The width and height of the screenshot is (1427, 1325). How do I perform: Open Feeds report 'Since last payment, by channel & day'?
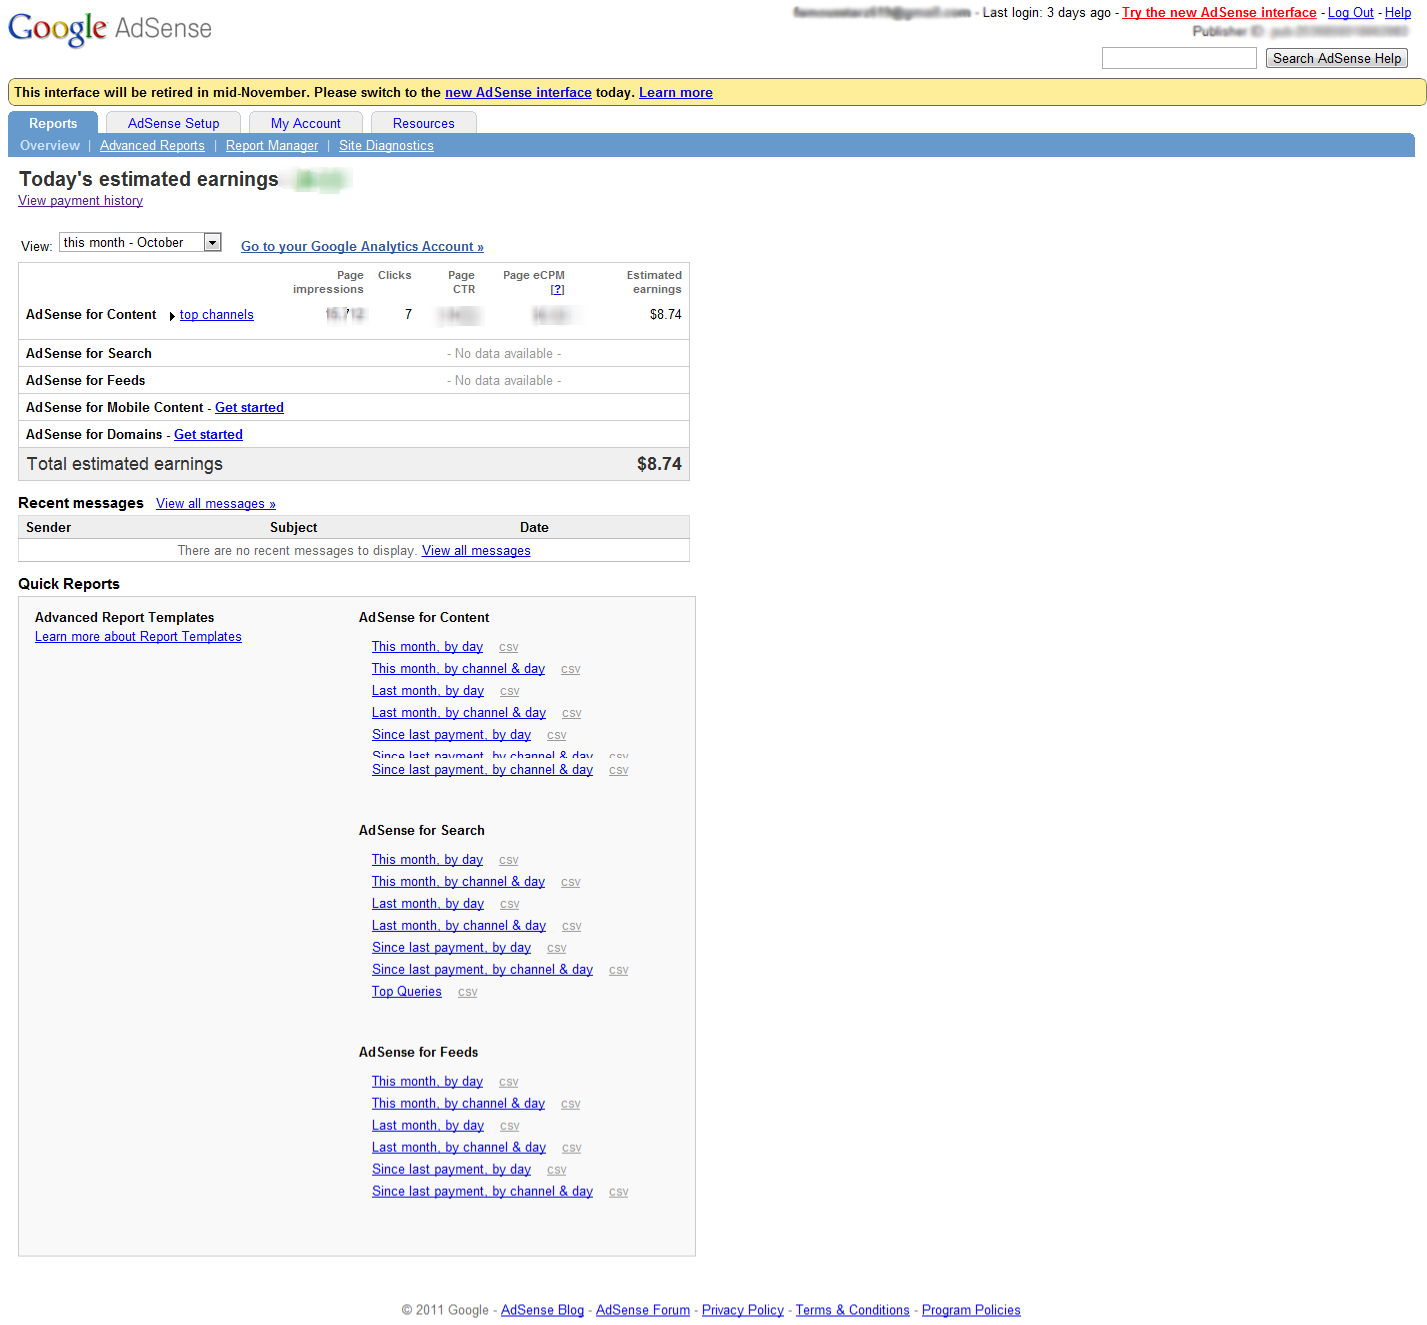click(482, 1192)
